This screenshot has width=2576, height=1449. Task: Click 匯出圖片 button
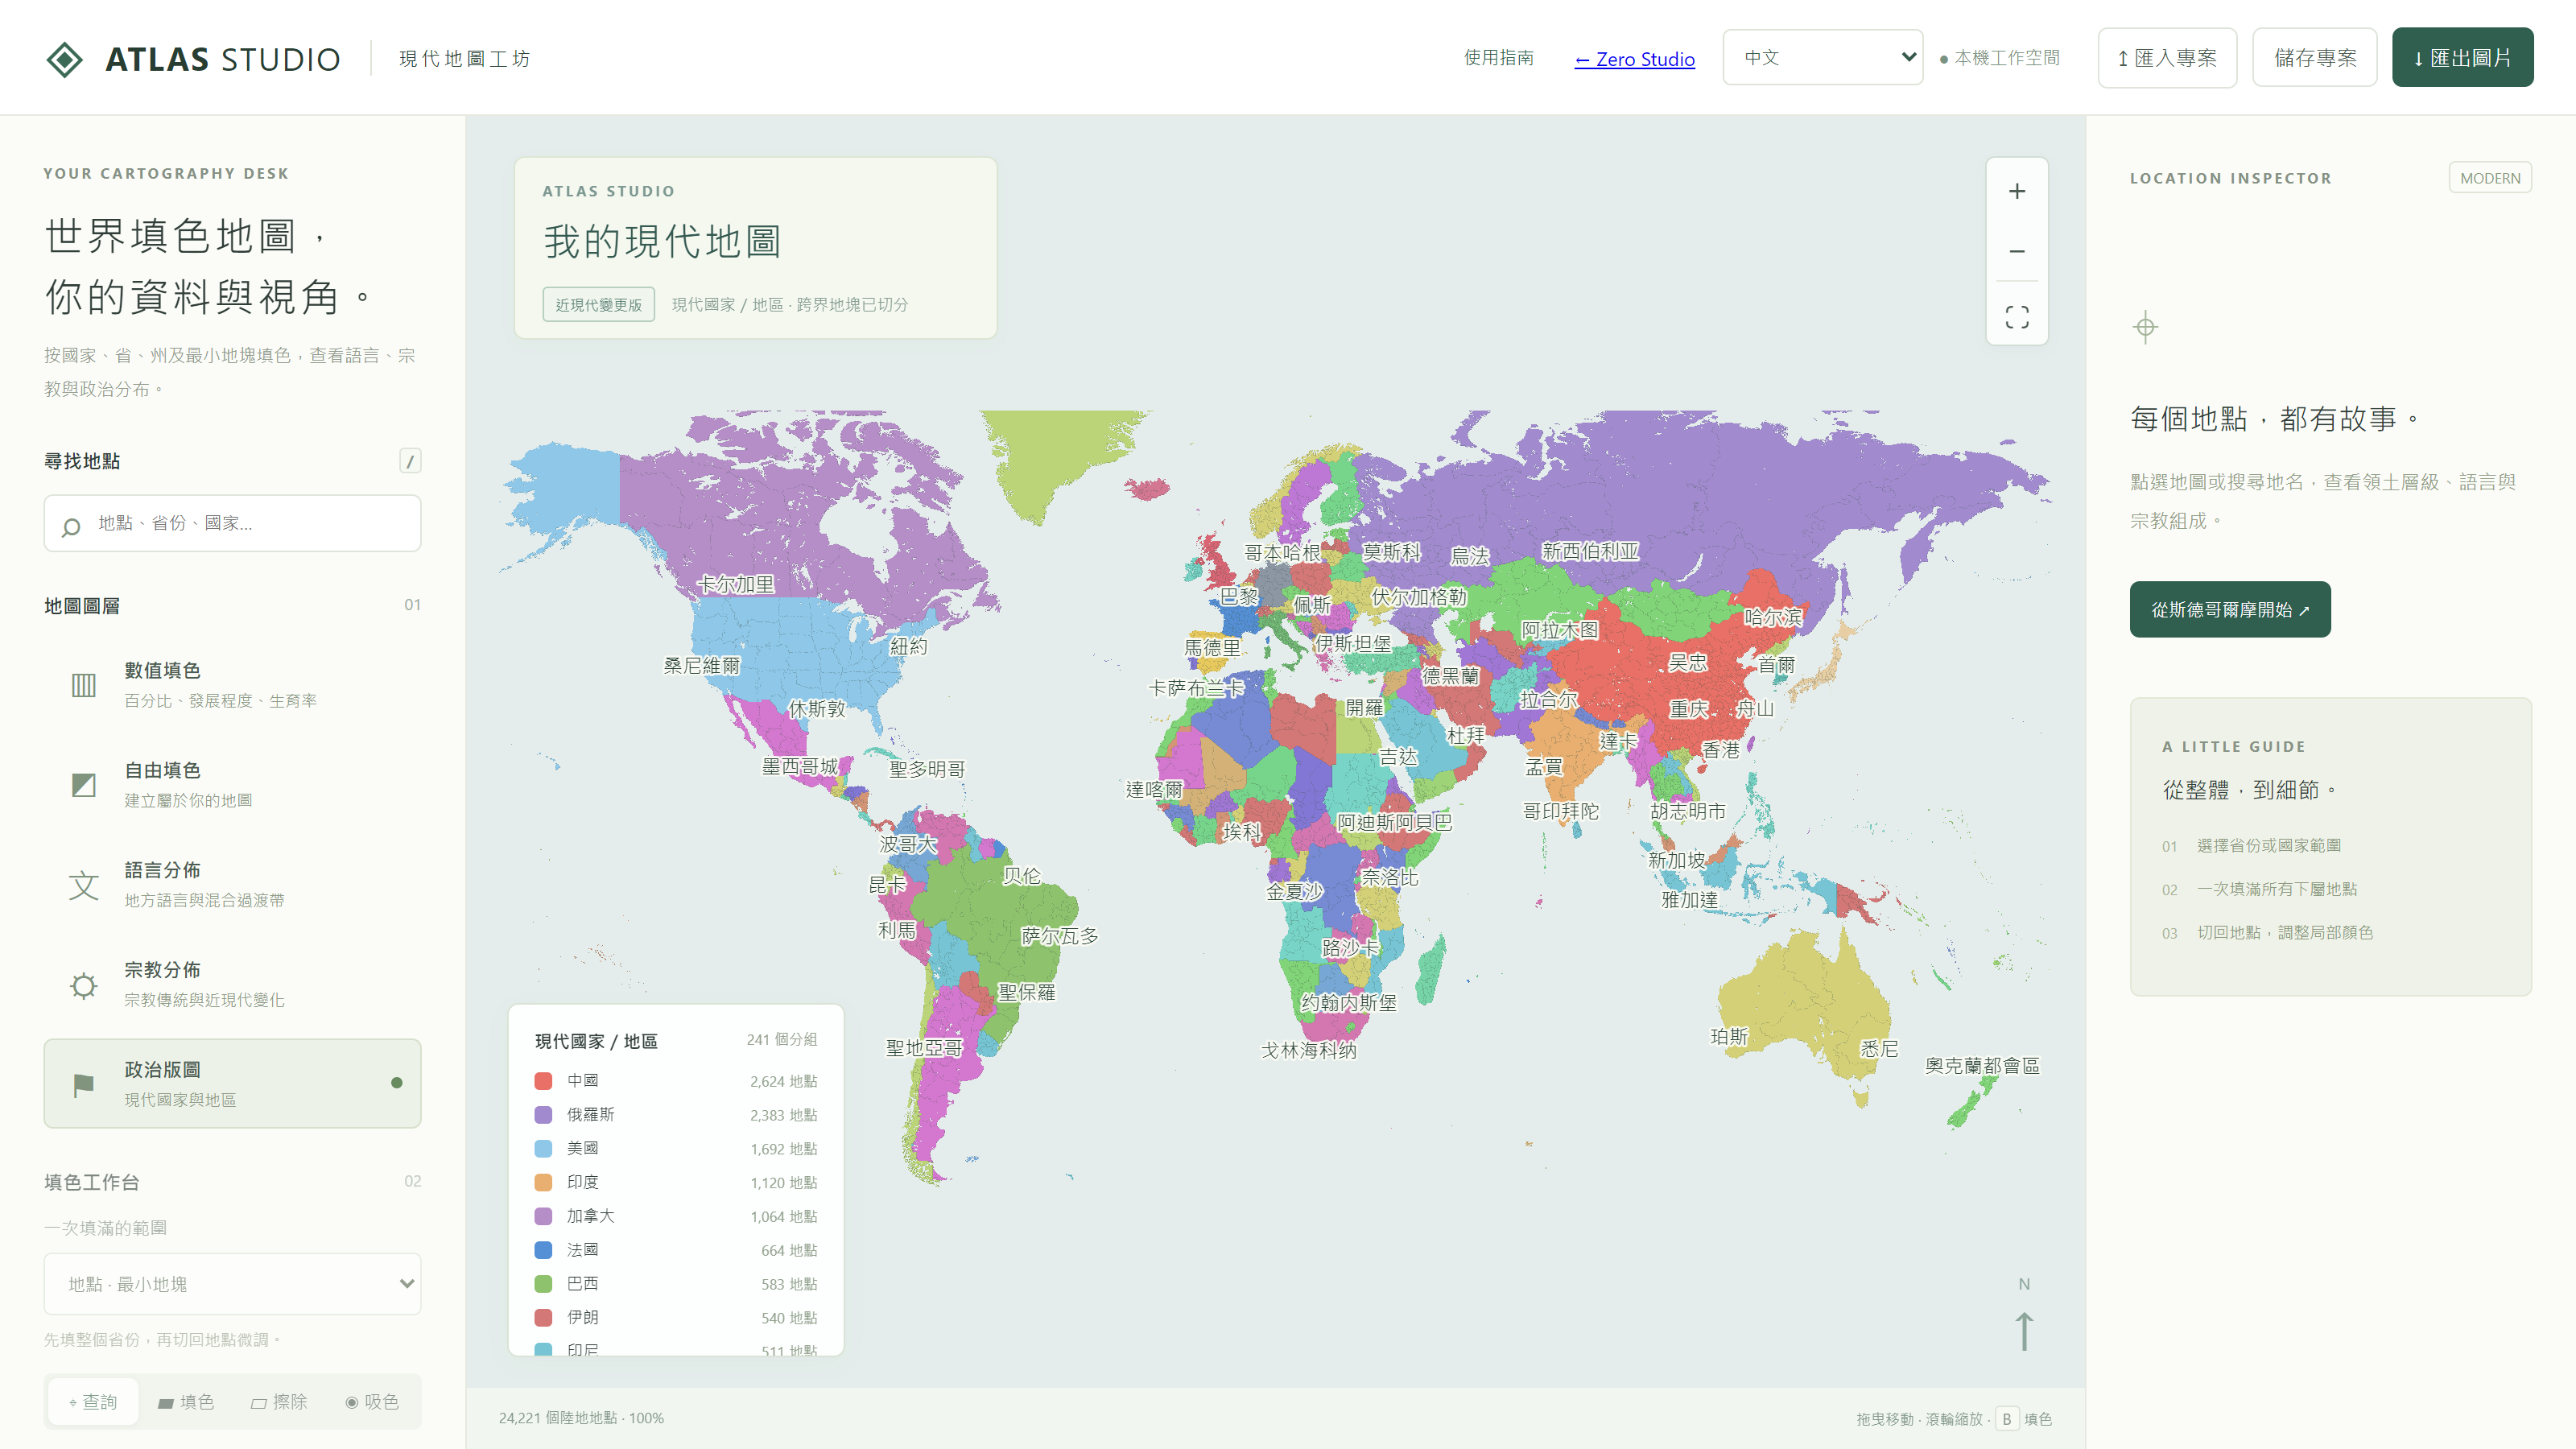tap(2462, 58)
